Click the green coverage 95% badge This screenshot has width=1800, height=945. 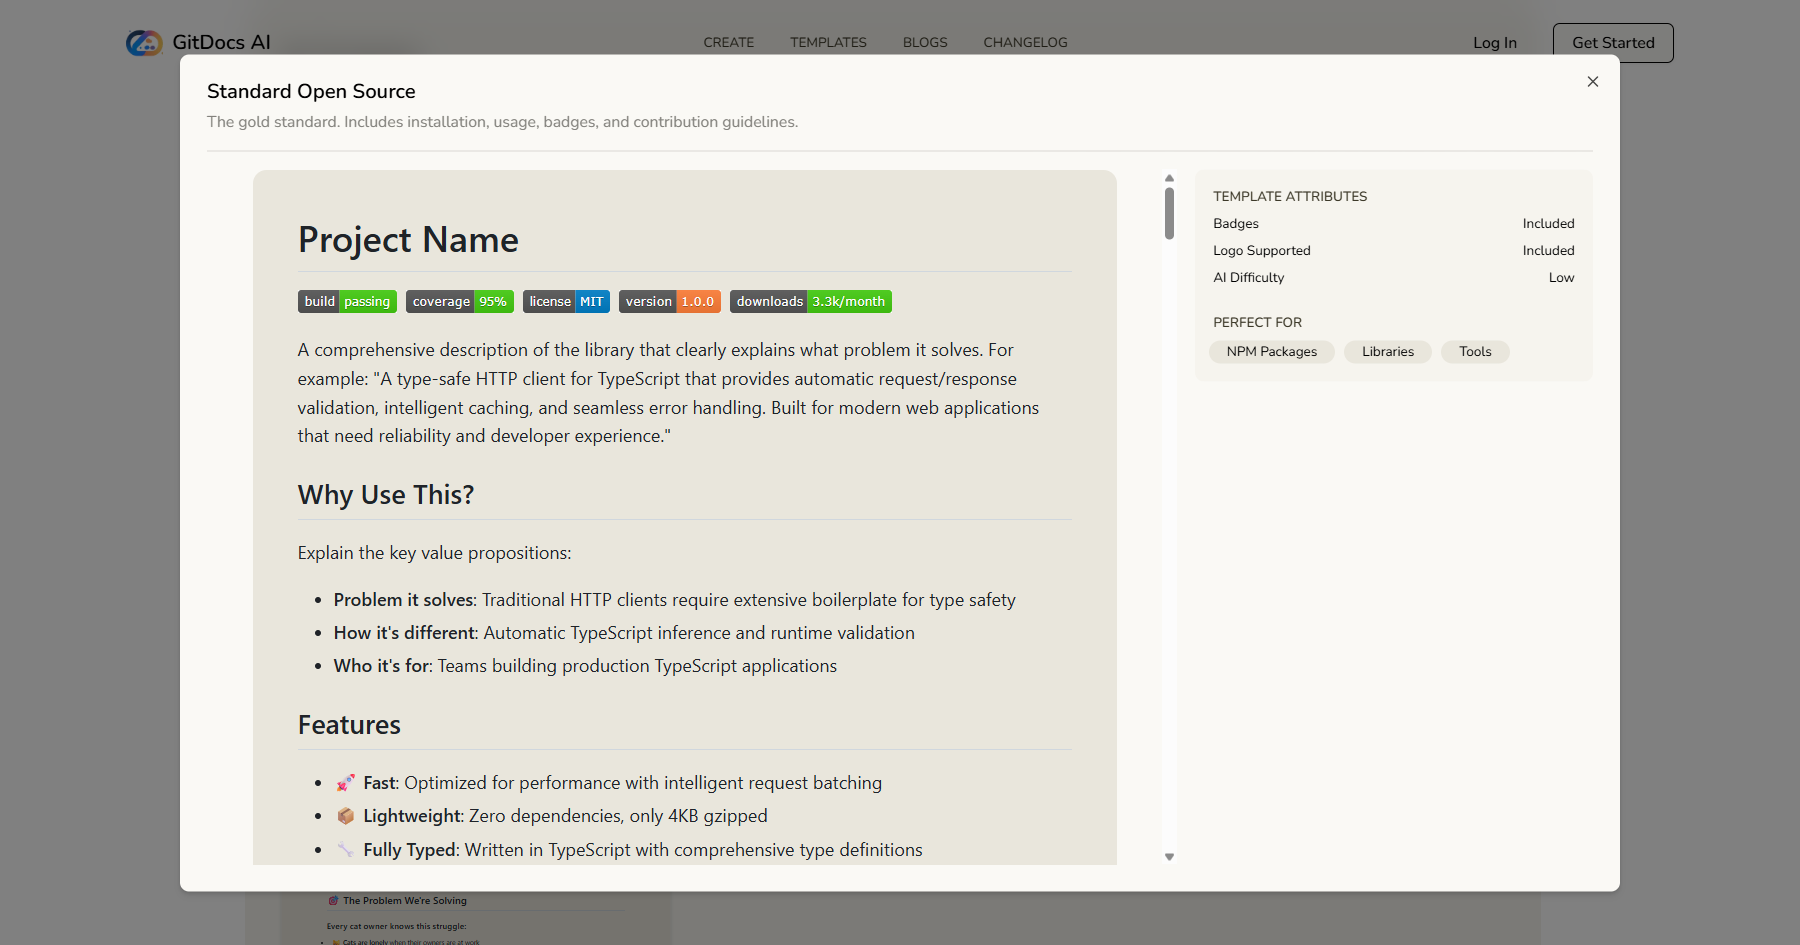click(x=459, y=301)
